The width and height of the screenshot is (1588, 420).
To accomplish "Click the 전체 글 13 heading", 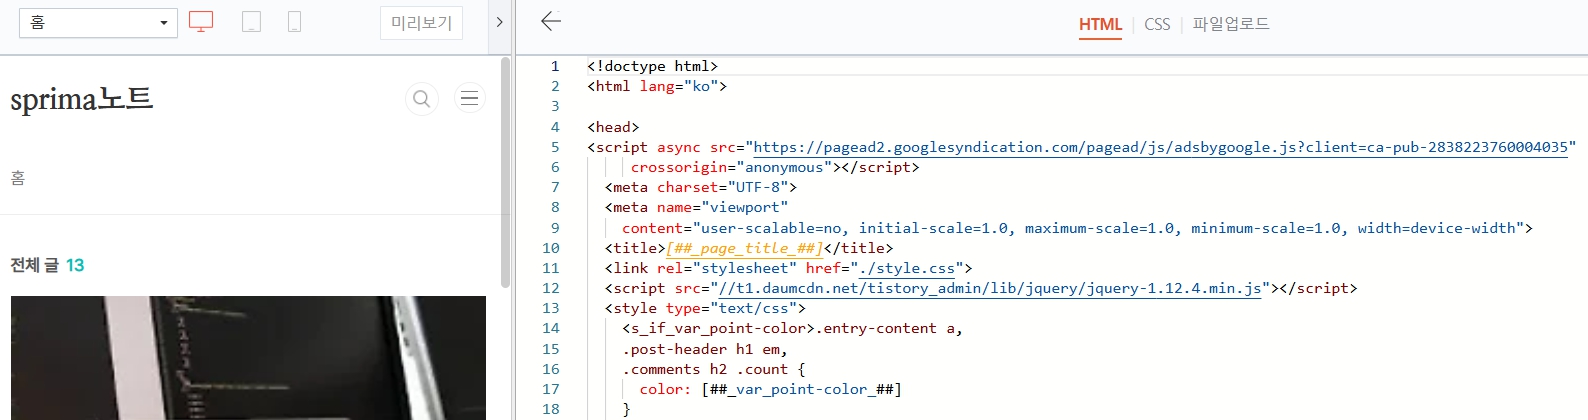I will pos(47,265).
